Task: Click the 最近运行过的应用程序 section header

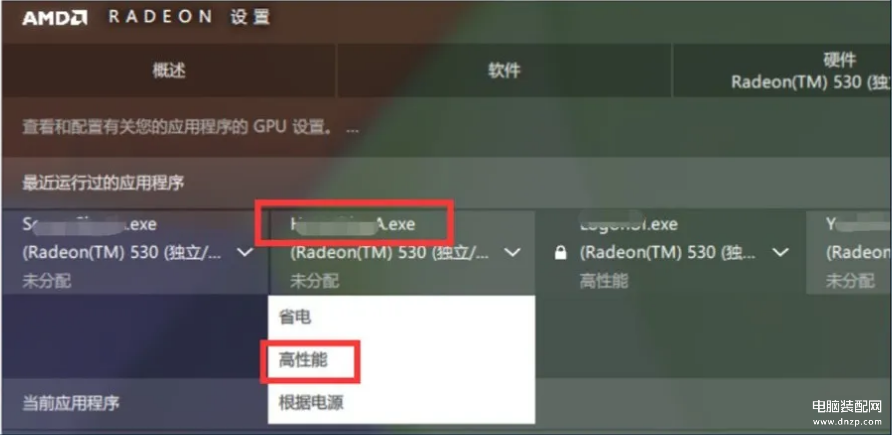Action: [103, 183]
